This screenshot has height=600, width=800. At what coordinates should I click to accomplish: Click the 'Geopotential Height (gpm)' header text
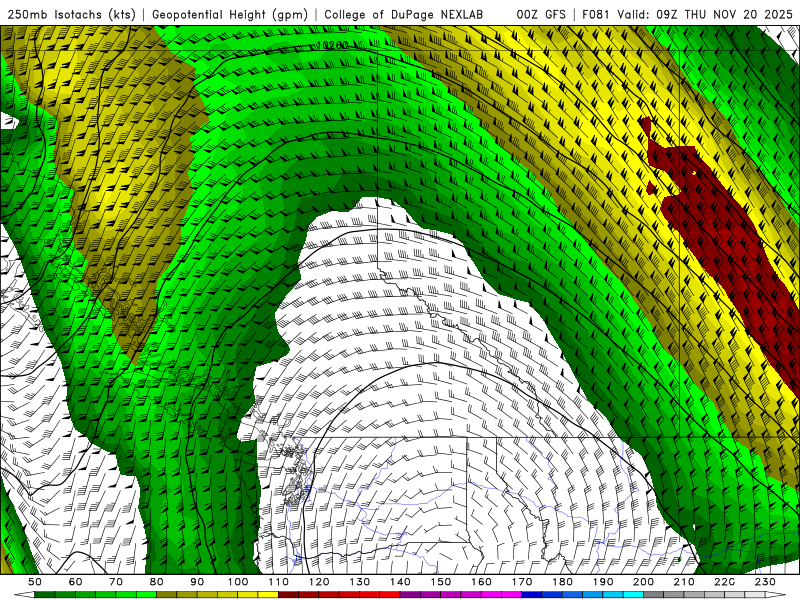point(230,15)
